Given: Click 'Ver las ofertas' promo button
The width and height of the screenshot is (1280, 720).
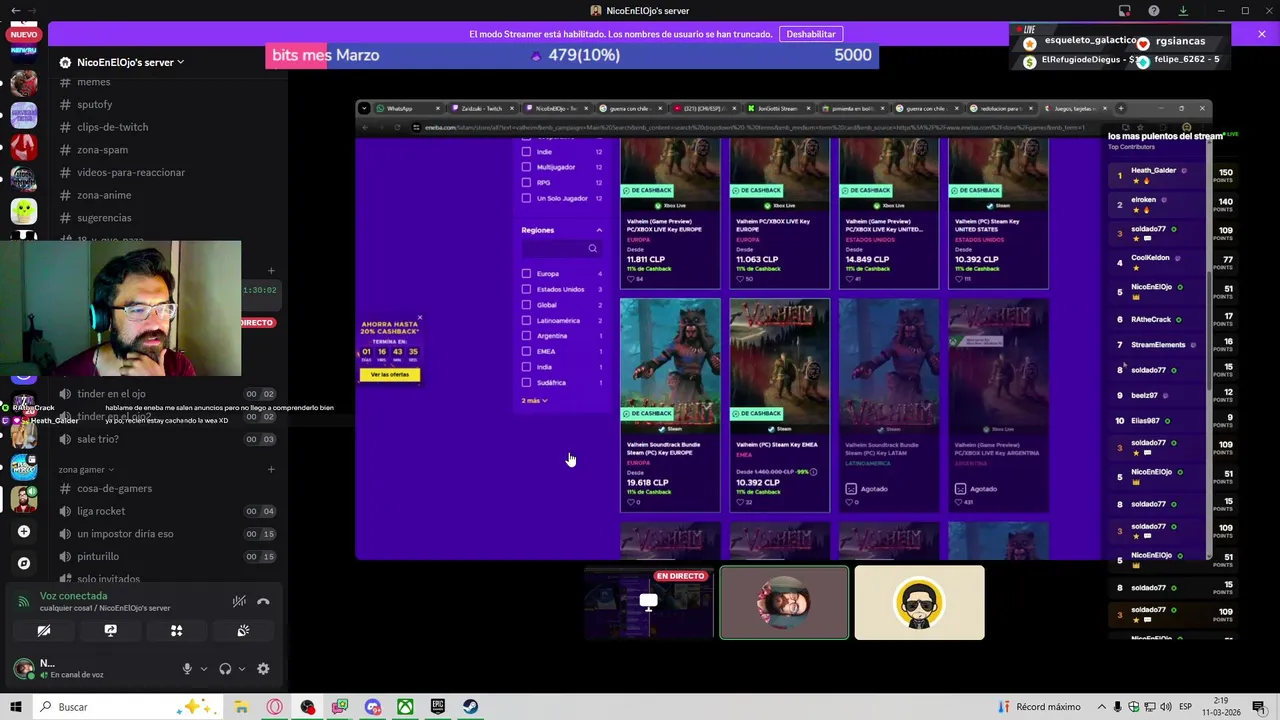Looking at the screenshot, I should point(390,374).
